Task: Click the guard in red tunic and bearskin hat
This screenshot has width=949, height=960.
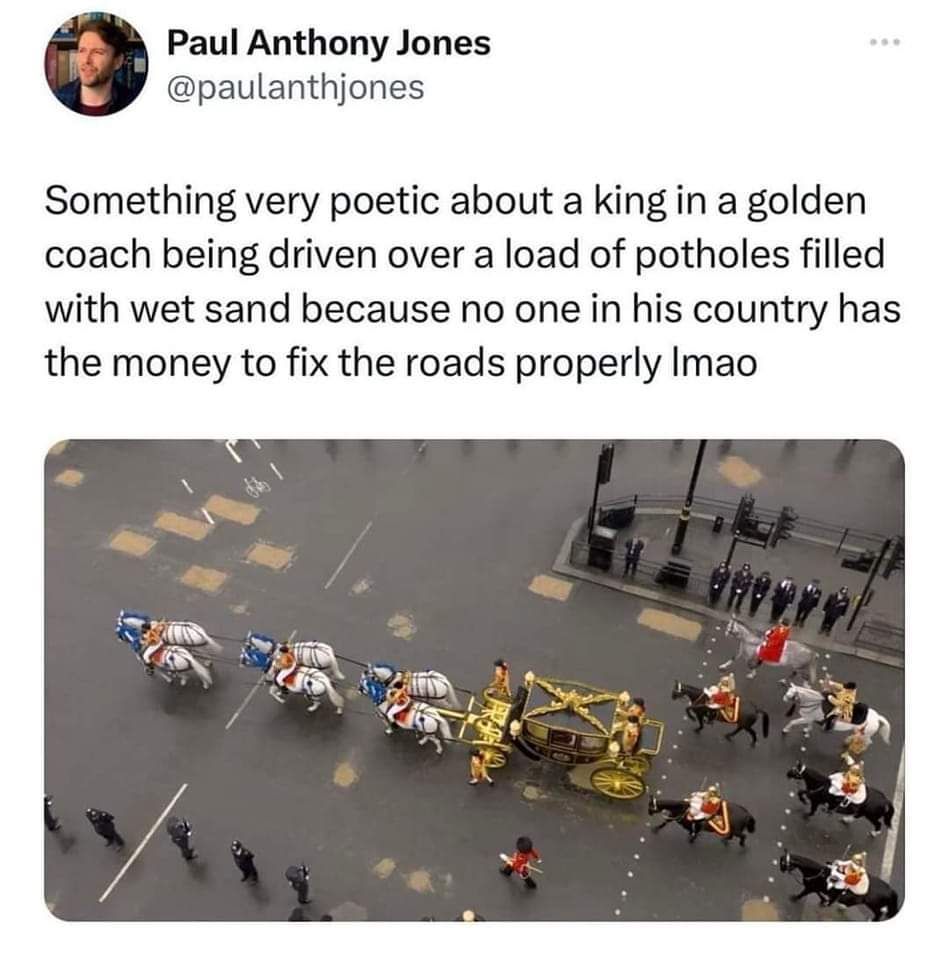Action: coord(522,862)
